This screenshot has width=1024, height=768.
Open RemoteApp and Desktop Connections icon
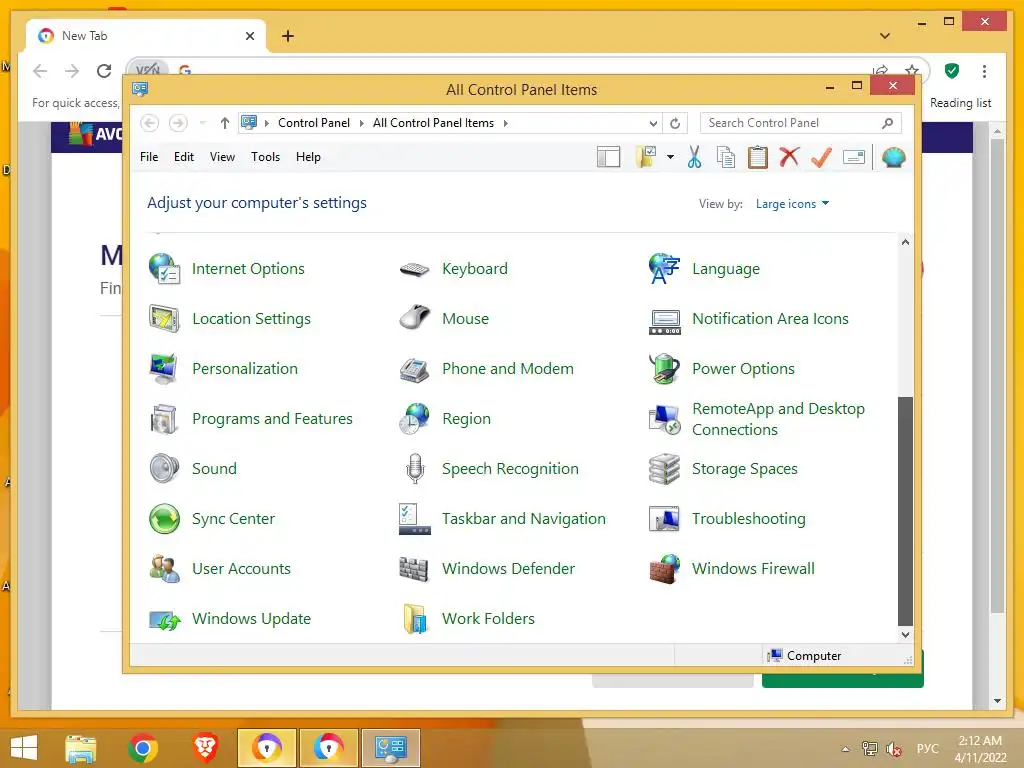[x=664, y=419]
